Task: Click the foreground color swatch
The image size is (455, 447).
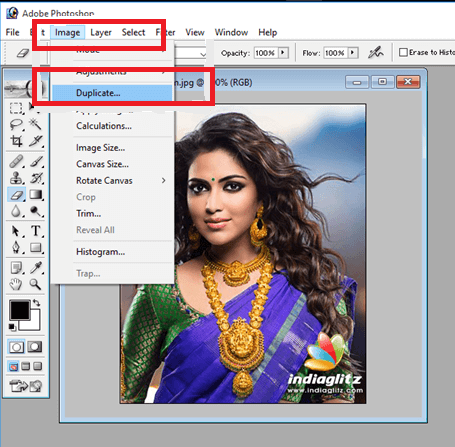Action: 19,310
